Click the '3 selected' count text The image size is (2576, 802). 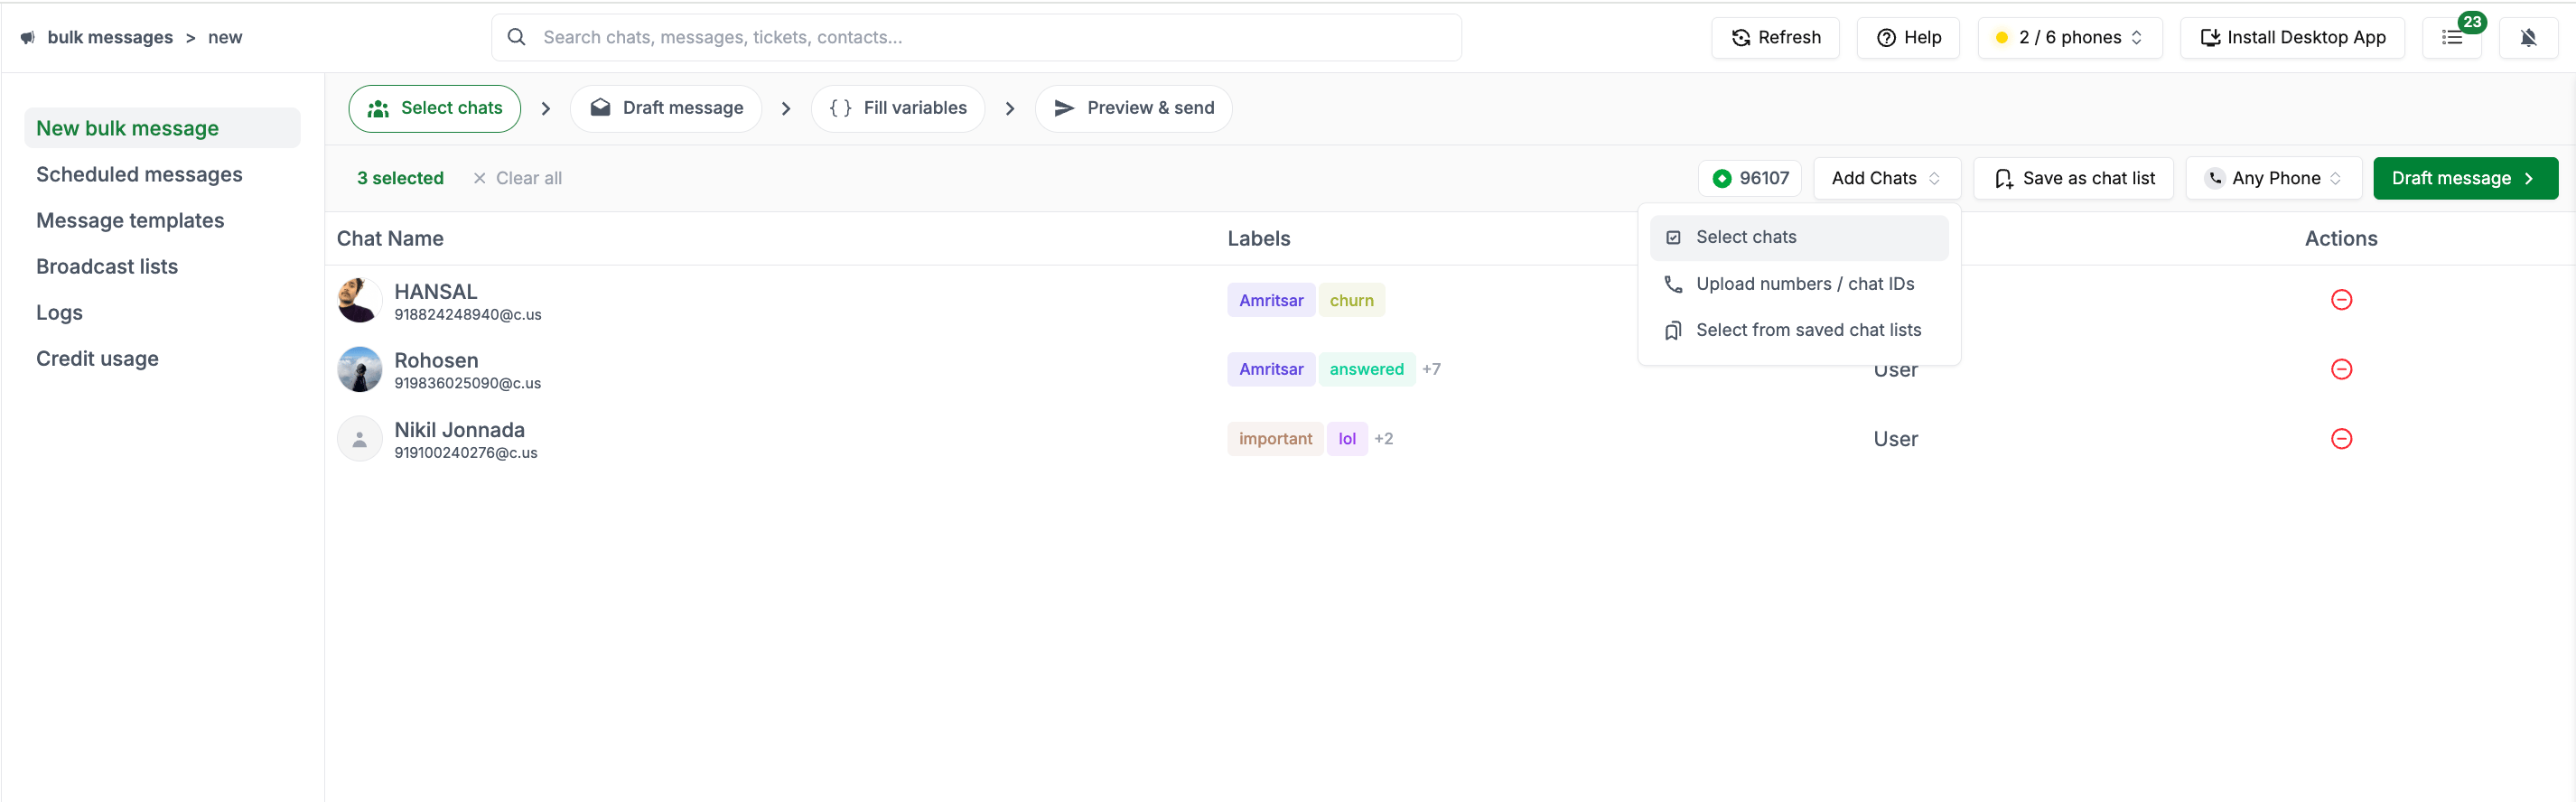(400, 178)
